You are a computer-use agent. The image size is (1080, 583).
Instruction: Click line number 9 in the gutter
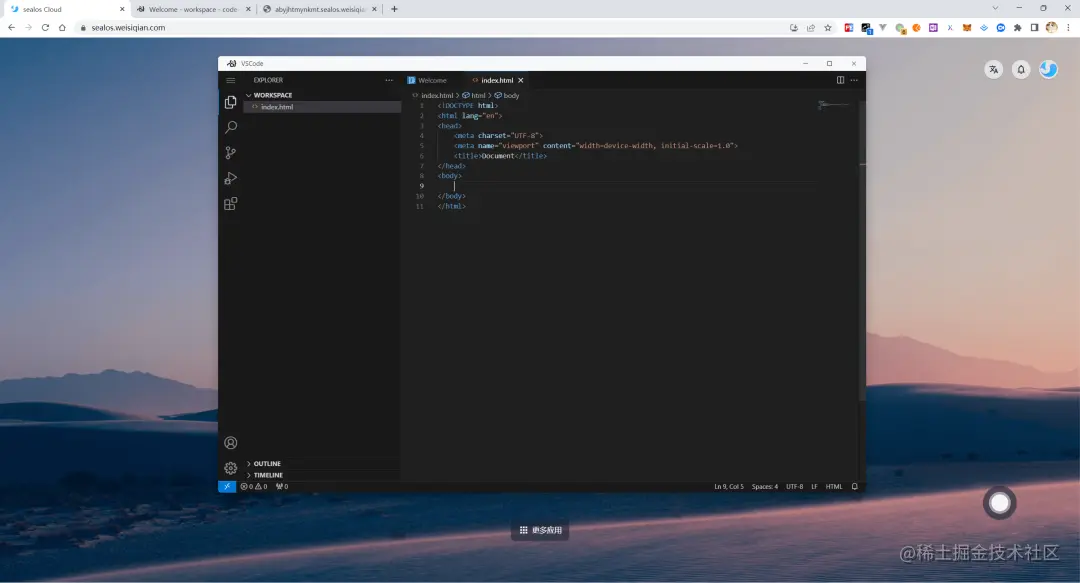click(422, 186)
